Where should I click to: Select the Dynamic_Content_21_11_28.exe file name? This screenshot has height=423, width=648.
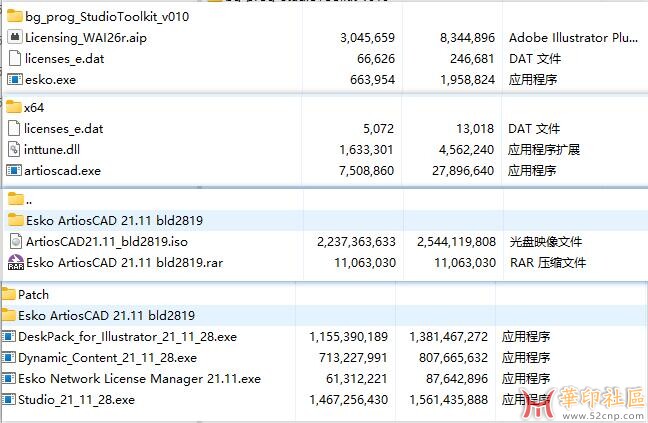tap(107, 358)
